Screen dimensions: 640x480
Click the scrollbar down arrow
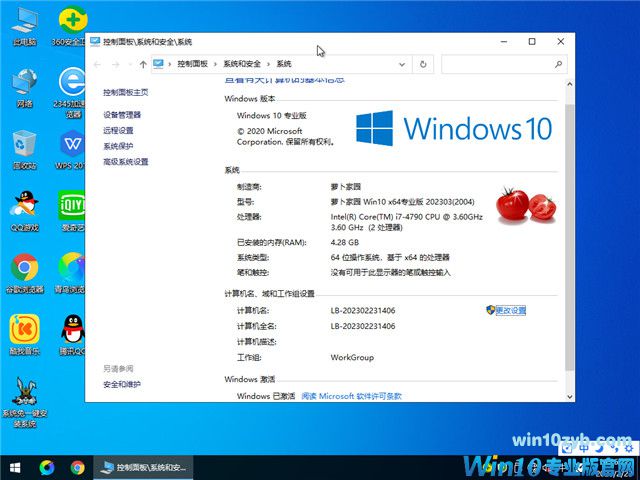click(569, 396)
